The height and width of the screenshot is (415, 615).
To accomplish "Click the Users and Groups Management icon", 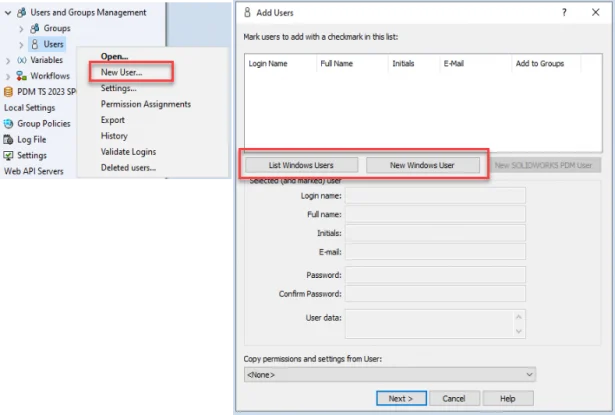I will point(21,13).
